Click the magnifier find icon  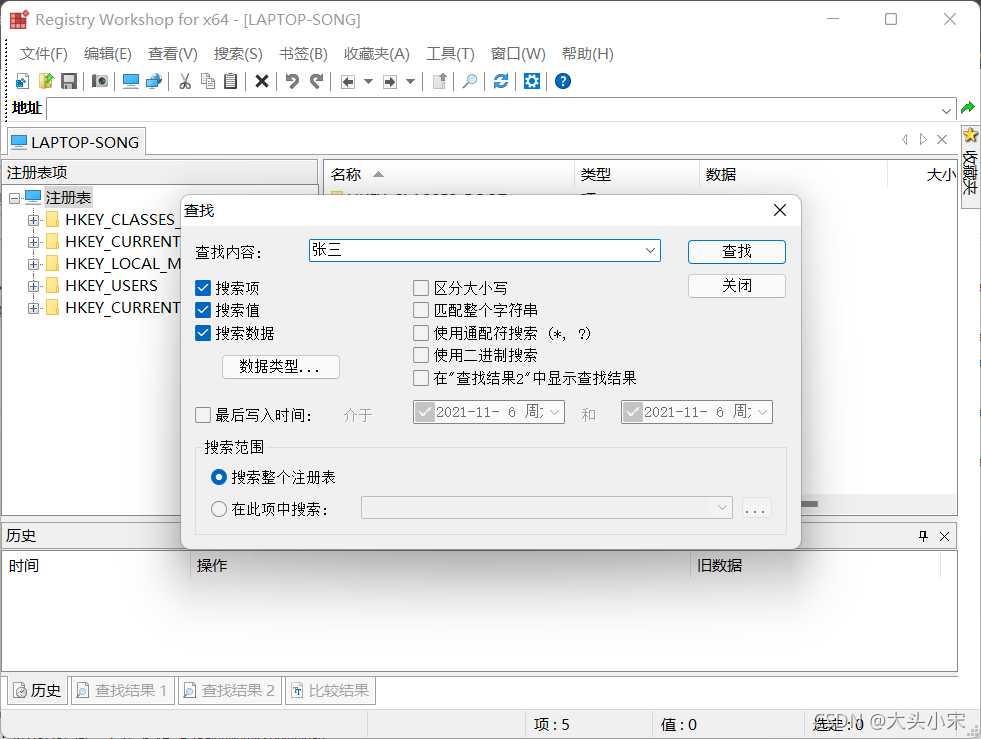[469, 81]
